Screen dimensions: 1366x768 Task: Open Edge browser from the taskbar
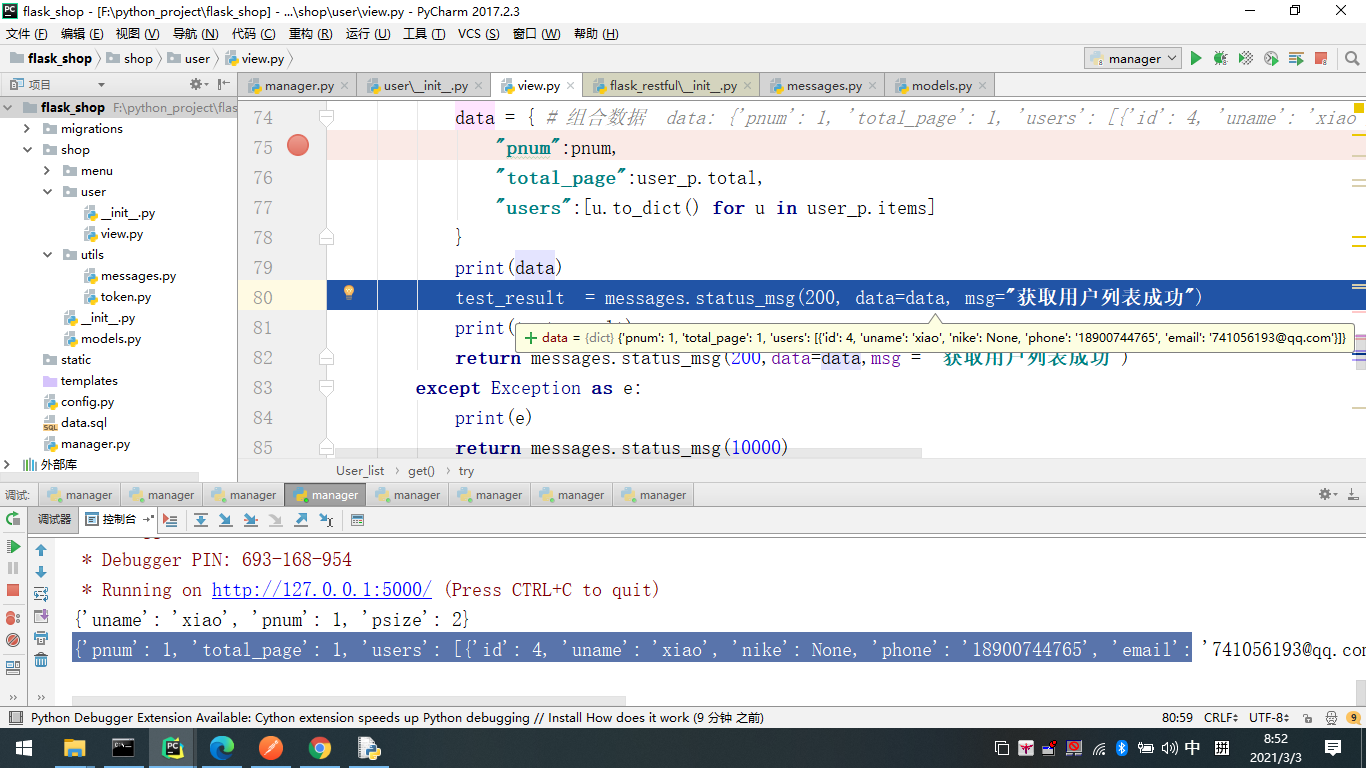pyautogui.click(x=222, y=748)
